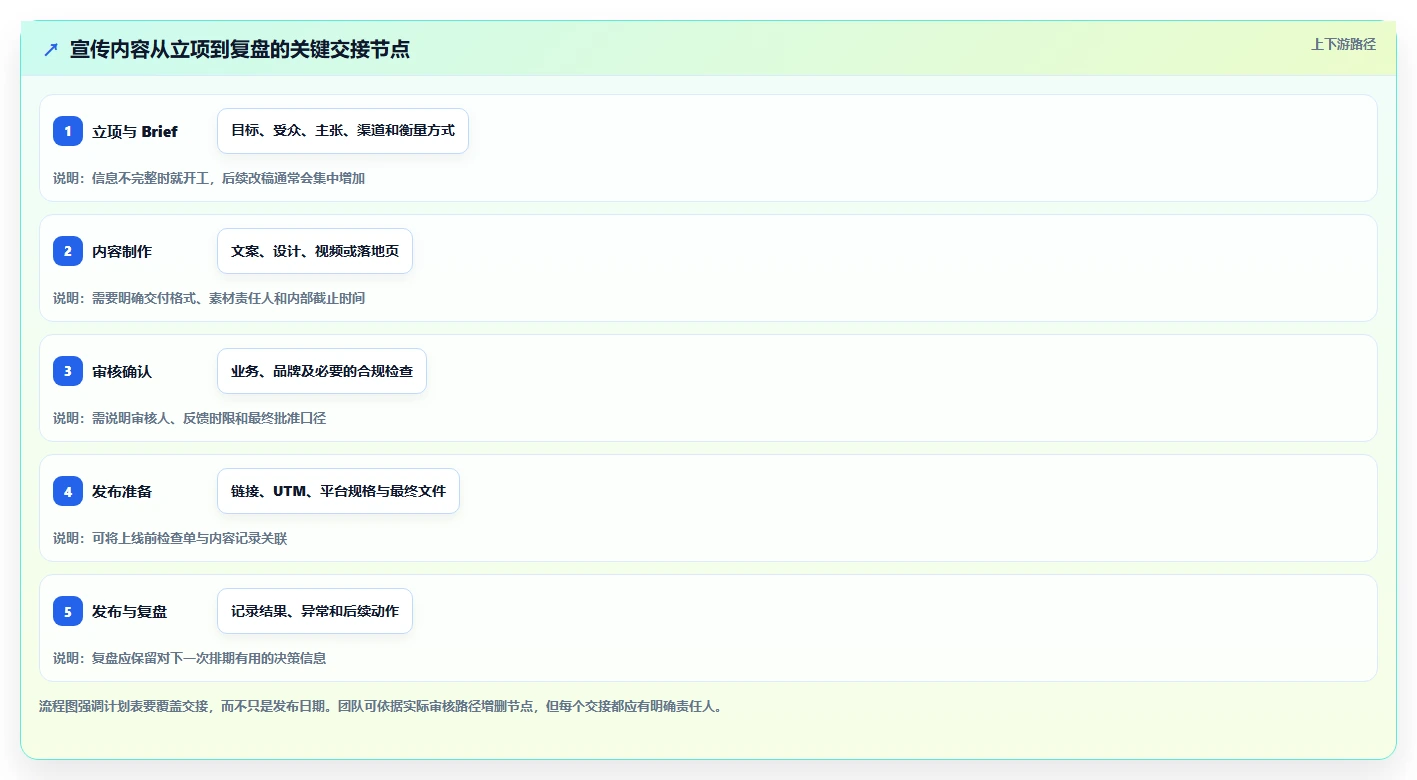This screenshot has height=780, width=1417.
Task: Click the step 2 number badge
Action: click(68, 251)
